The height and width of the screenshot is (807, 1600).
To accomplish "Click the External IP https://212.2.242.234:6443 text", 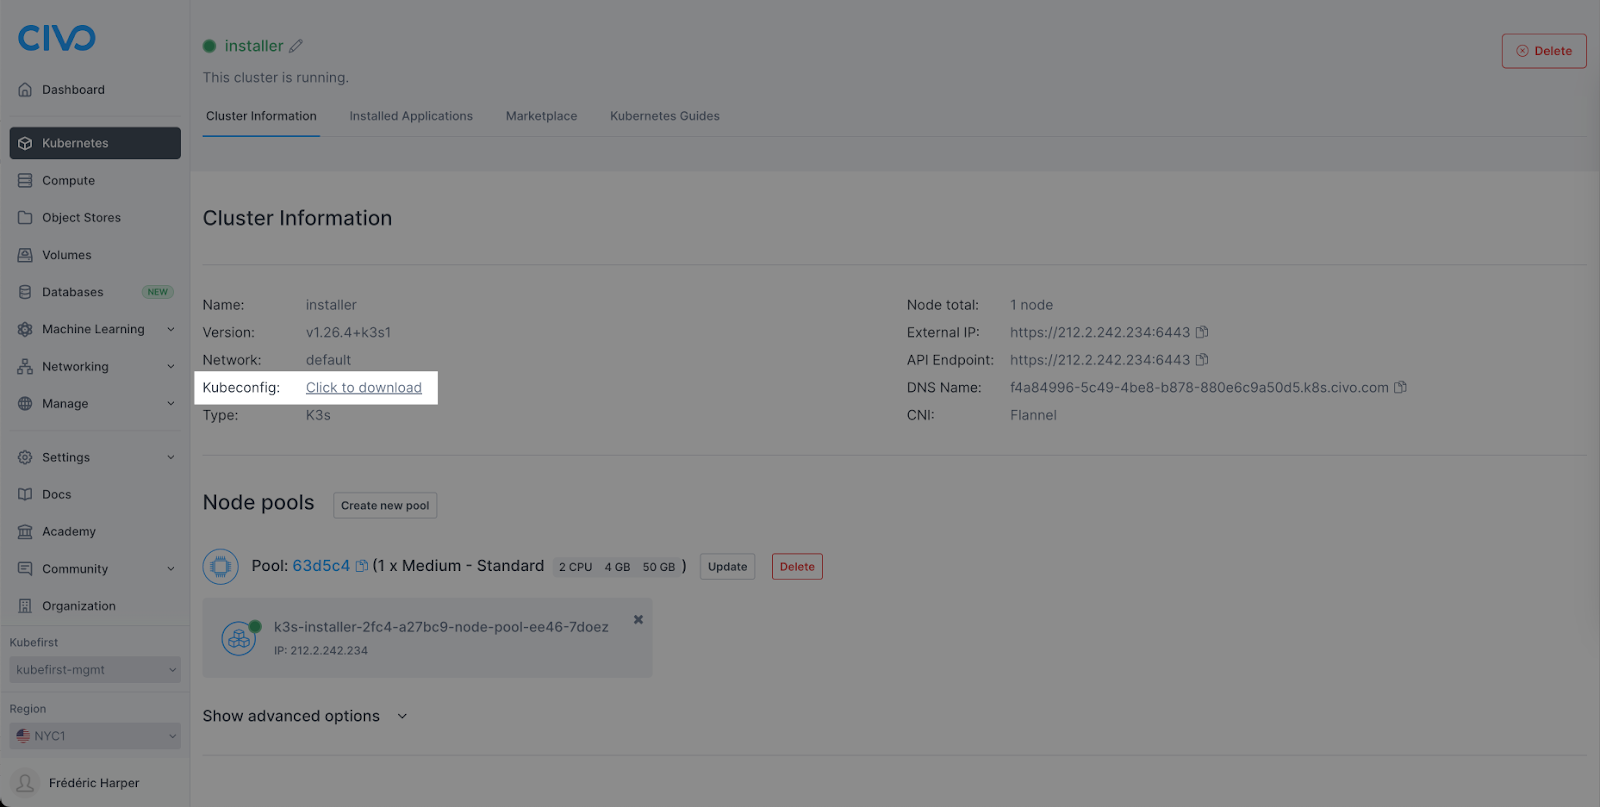I will pyautogui.click(x=1100, y=332).
